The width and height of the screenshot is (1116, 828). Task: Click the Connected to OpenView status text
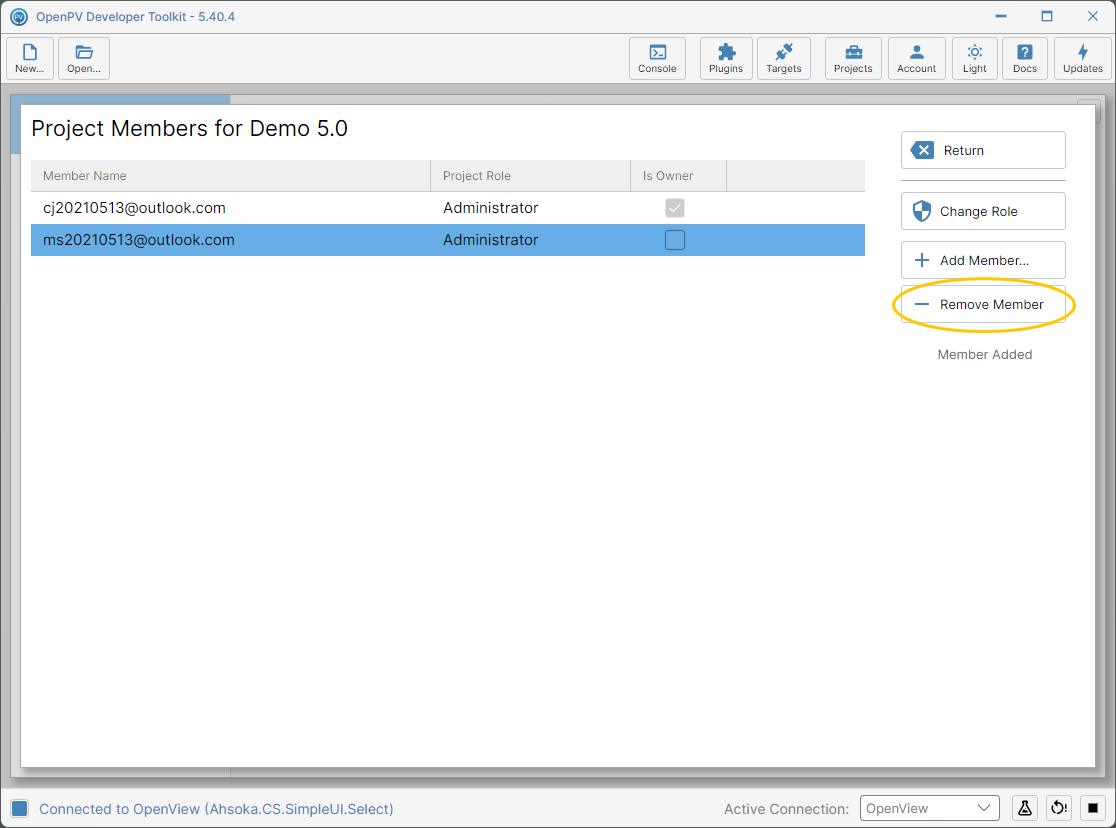pos(216,809)
